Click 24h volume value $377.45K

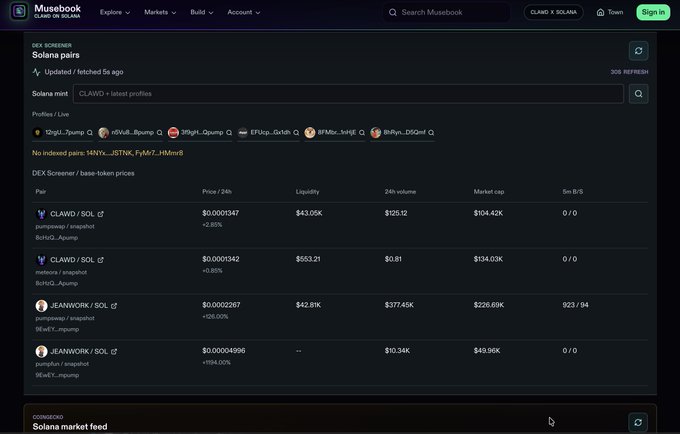click(399, 305)
